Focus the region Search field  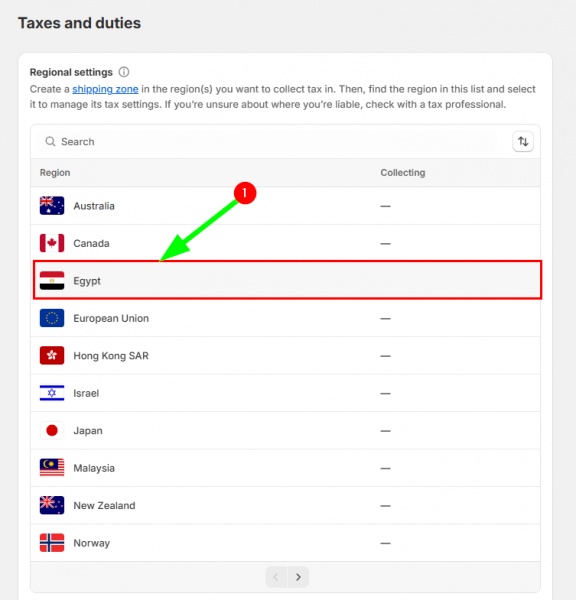point(268,142)
